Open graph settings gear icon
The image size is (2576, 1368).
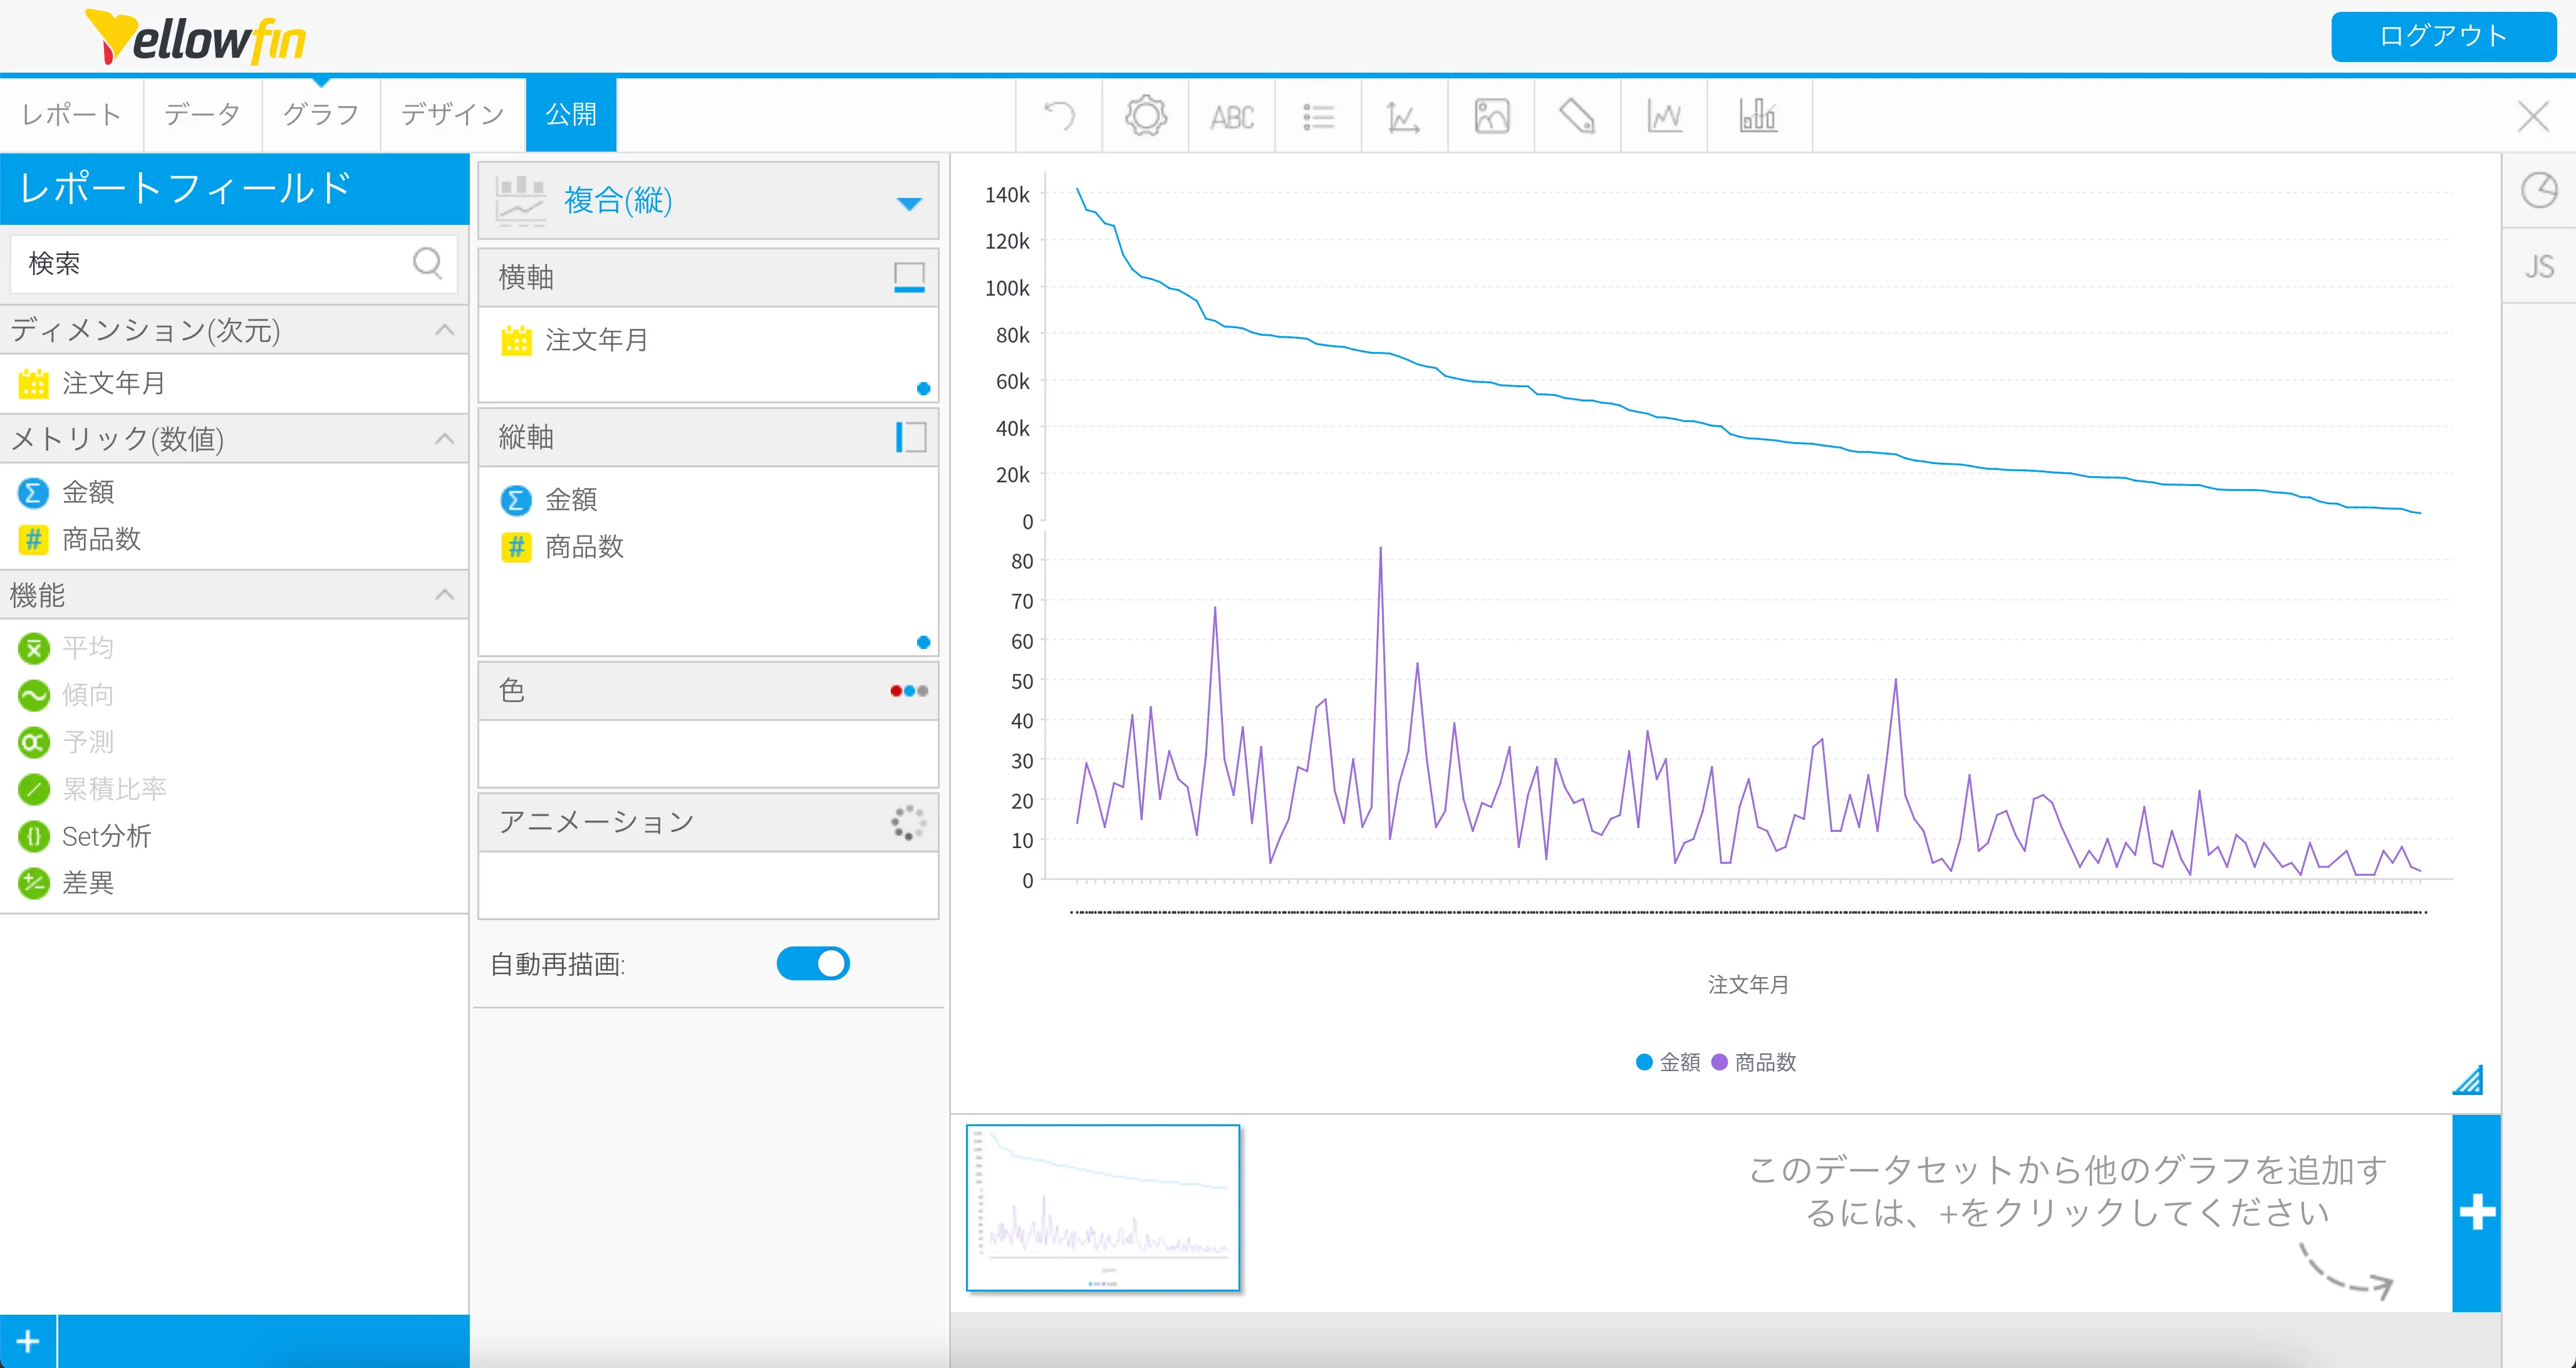[x=1146, y=116]
